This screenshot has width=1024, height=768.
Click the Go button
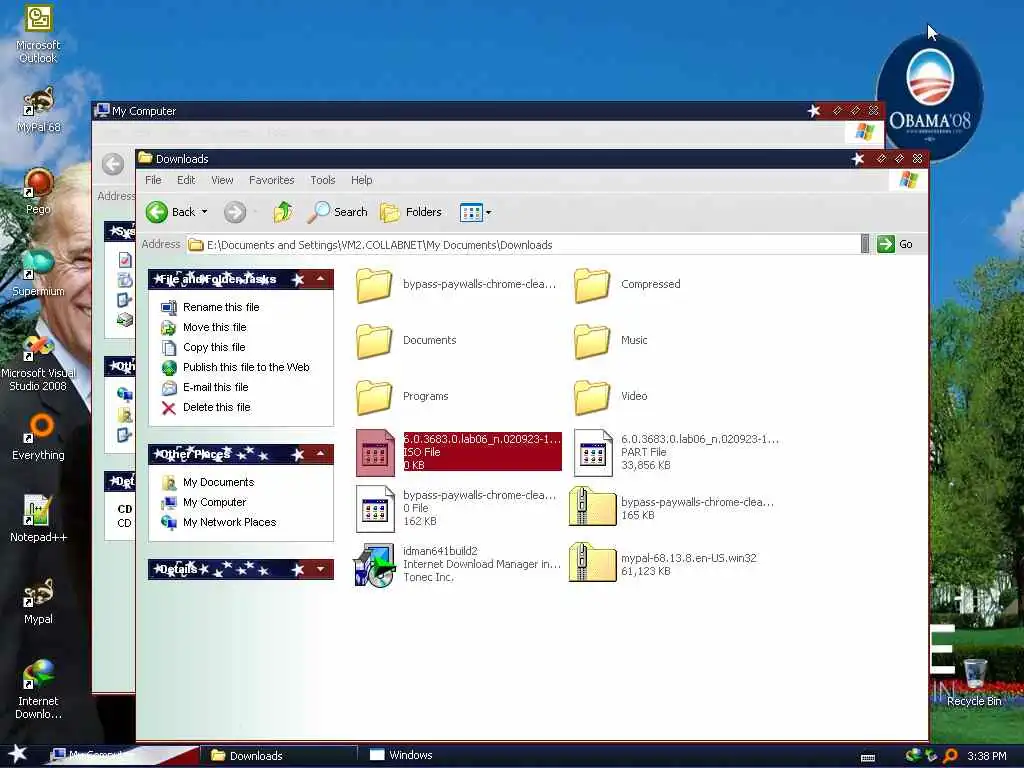895,244
